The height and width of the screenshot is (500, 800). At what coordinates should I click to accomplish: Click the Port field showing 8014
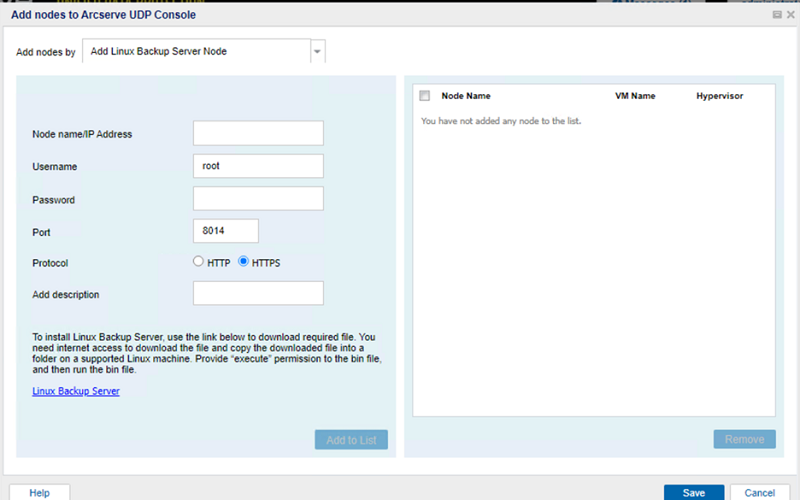[226, 231]
